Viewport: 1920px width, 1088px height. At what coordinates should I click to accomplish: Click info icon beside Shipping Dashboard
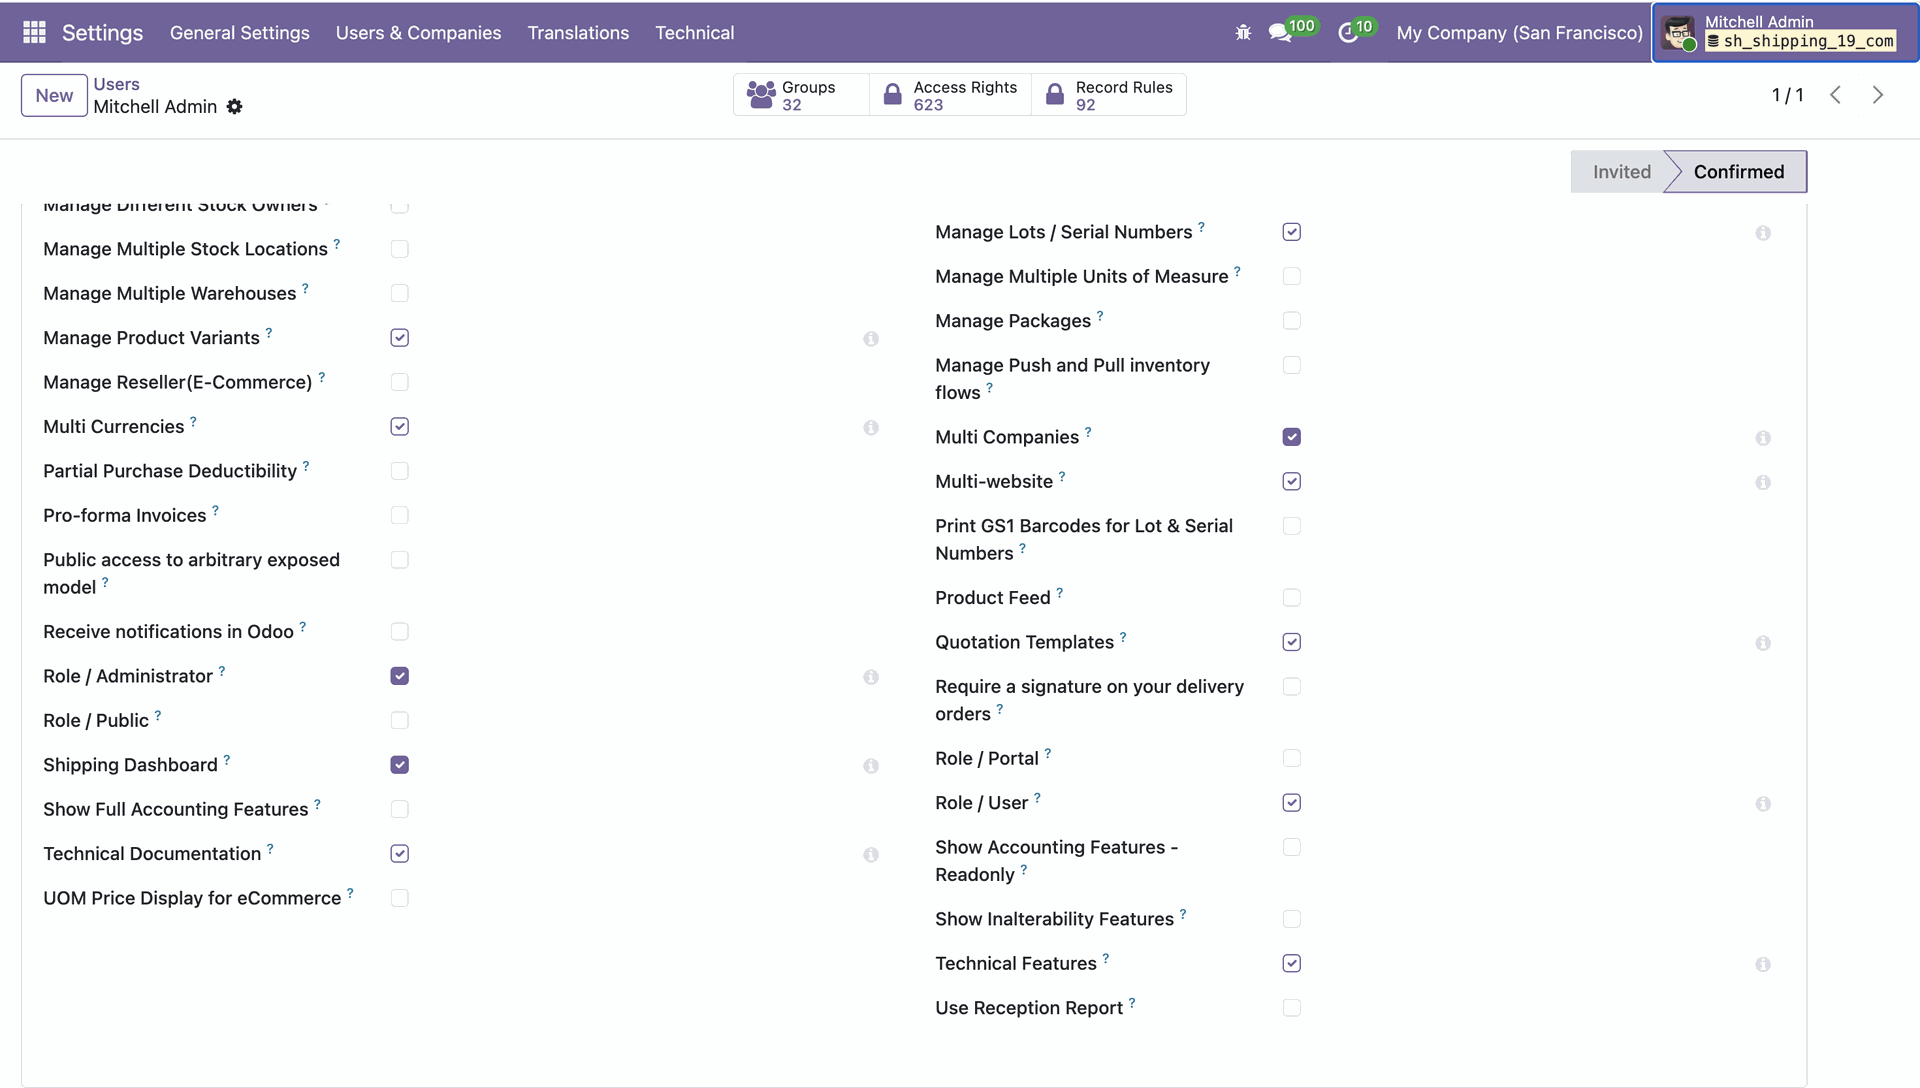pos(871,766)
